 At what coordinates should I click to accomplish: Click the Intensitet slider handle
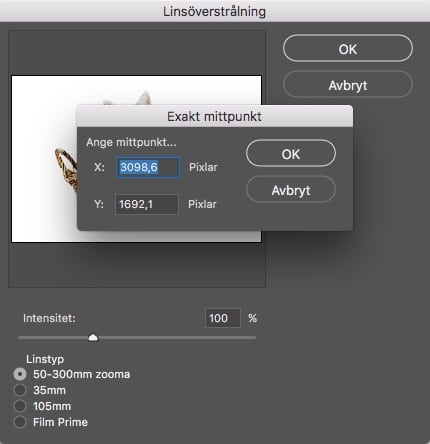point(93,337)
